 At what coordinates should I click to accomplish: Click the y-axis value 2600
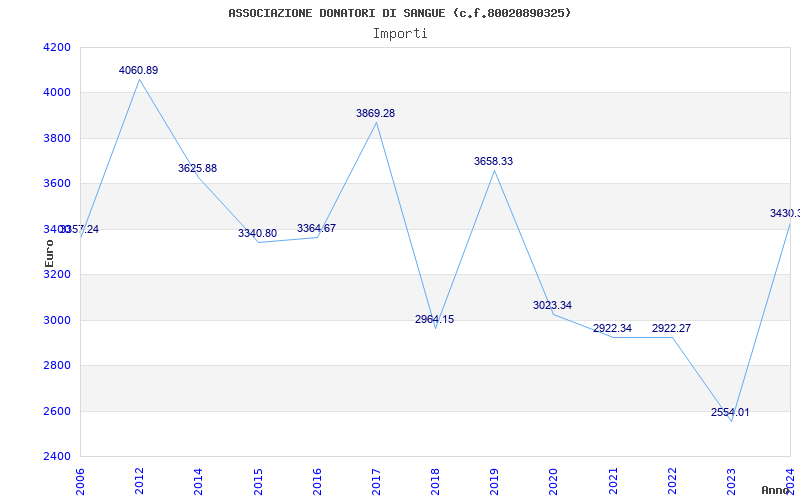pos(57,411)
